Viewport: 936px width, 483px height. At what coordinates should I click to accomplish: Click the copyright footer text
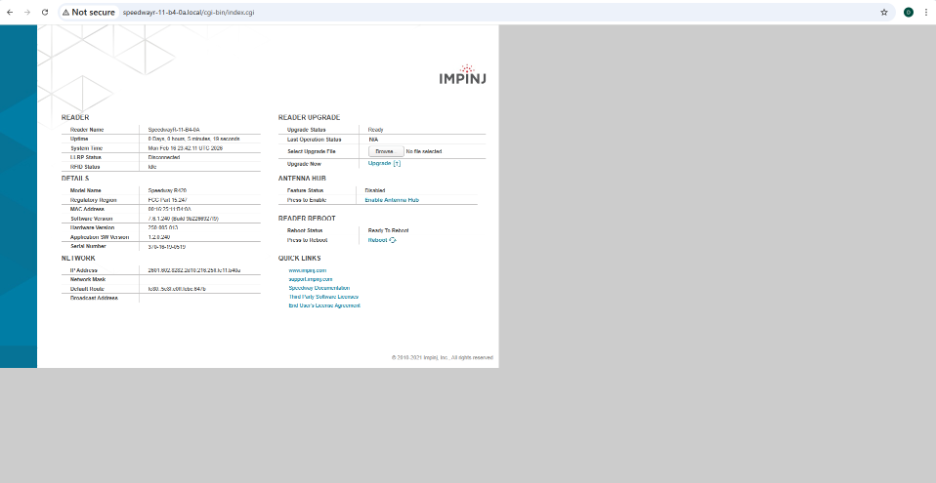coord(442,358)
